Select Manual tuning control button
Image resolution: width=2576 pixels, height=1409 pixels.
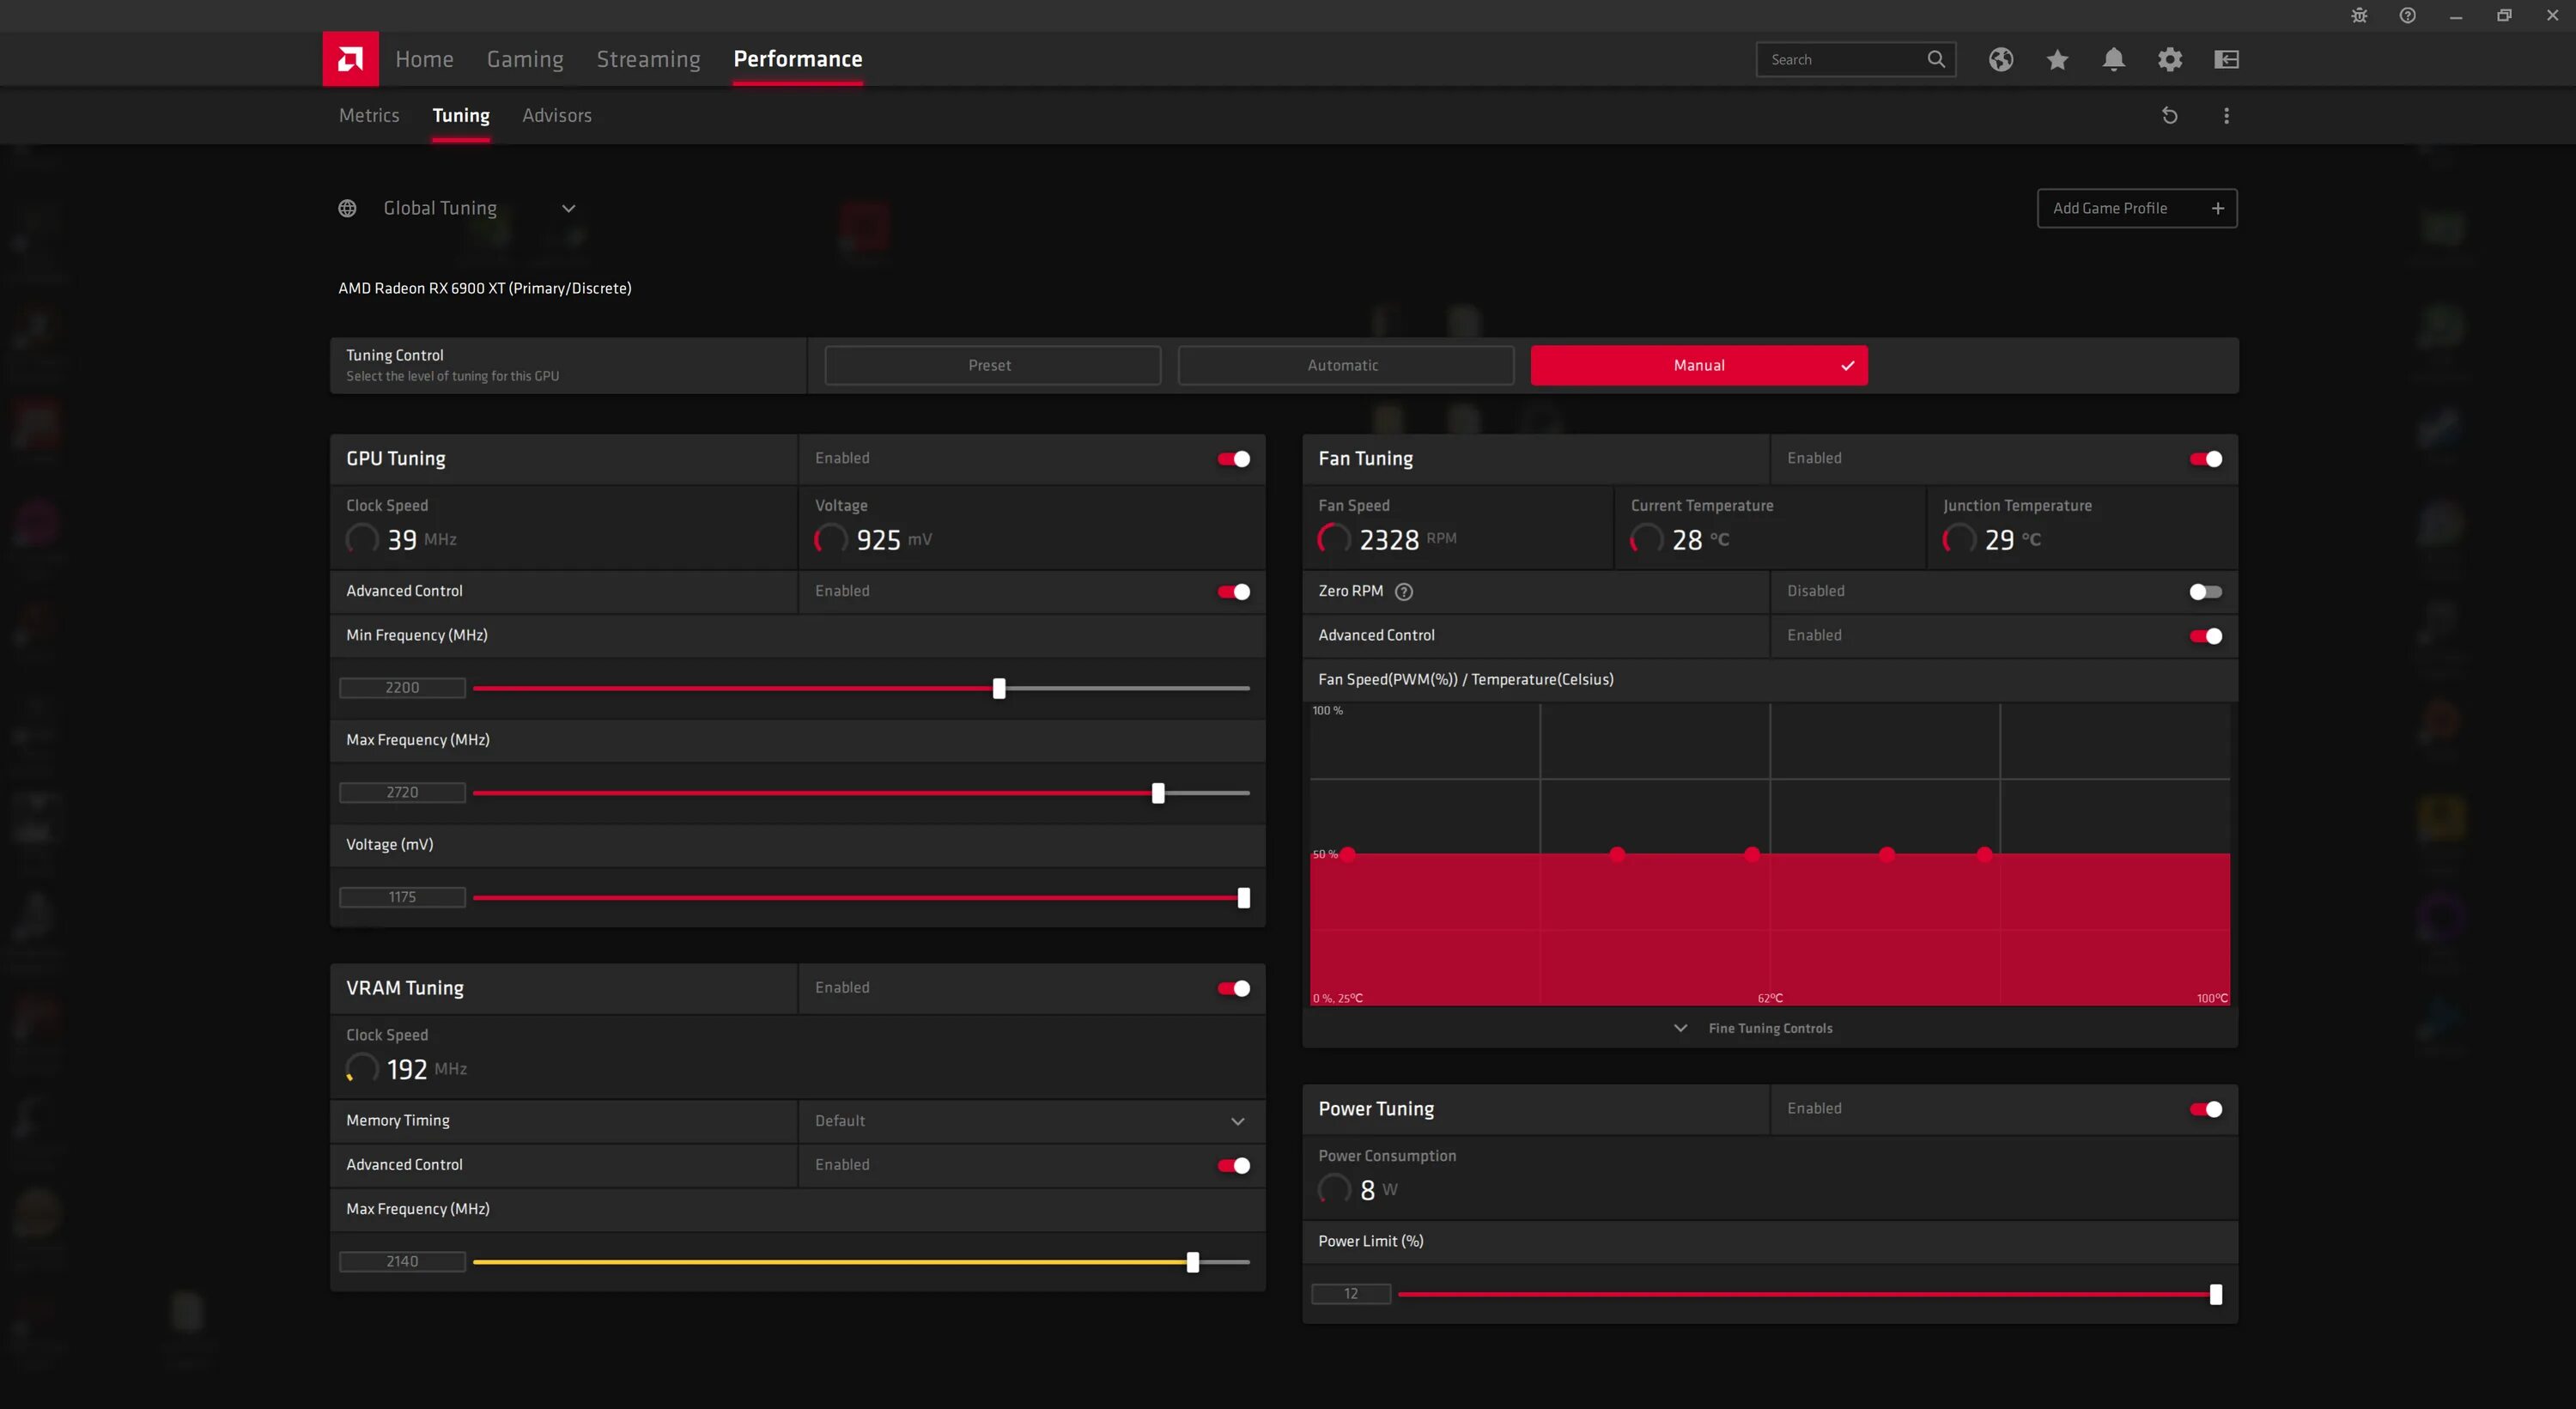click(1698, 364)
